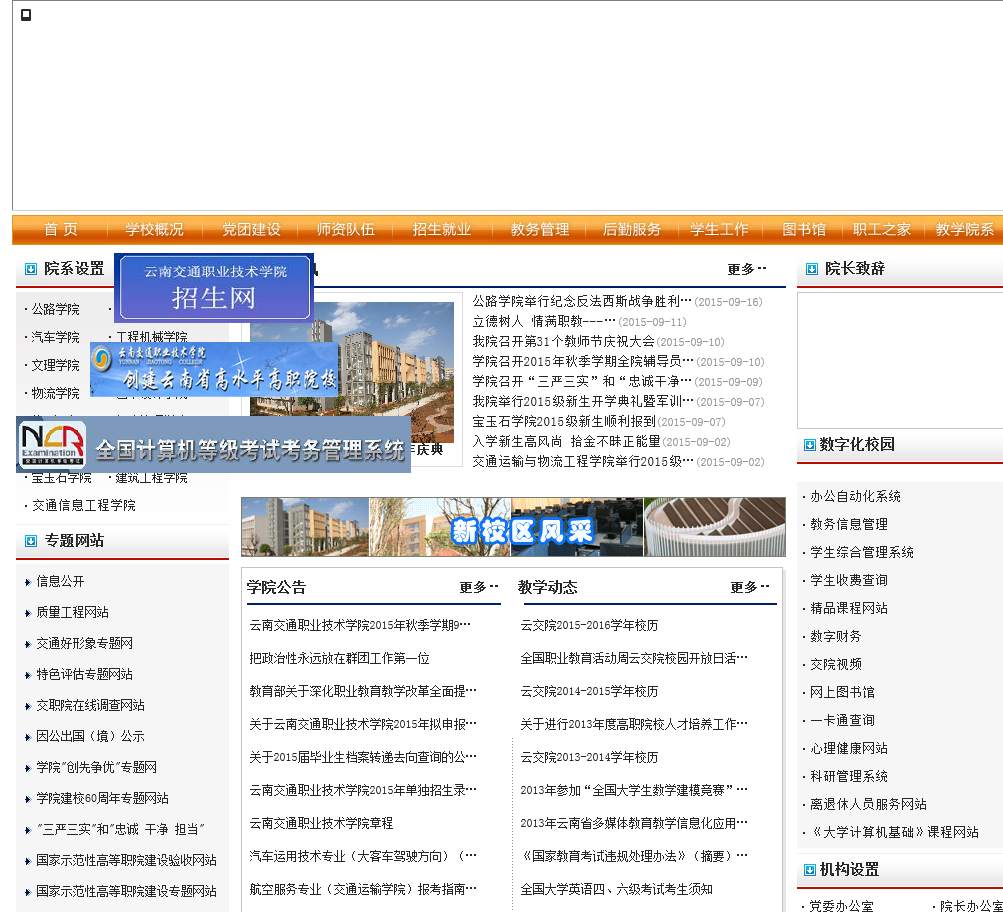
Task: Go to 首页 in the navigation bar
Action: tap(61, 230)
